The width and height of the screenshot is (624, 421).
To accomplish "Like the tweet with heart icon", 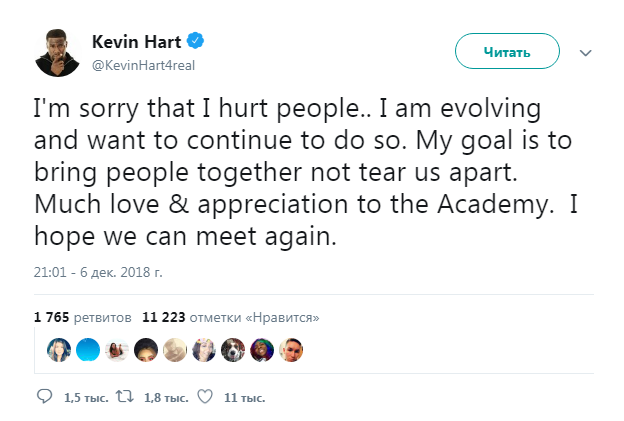I will 205,397.
